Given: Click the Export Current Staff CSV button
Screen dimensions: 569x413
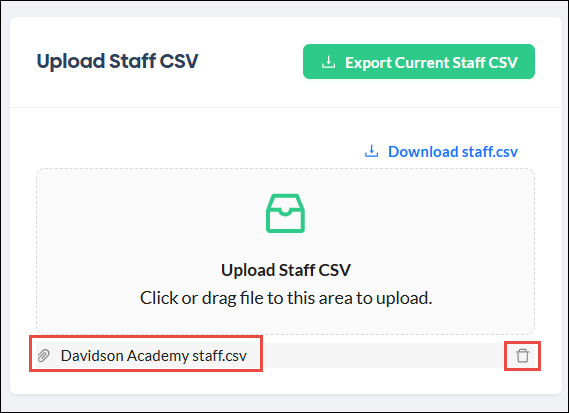Looking at the screenshot, I should [419, 62].
